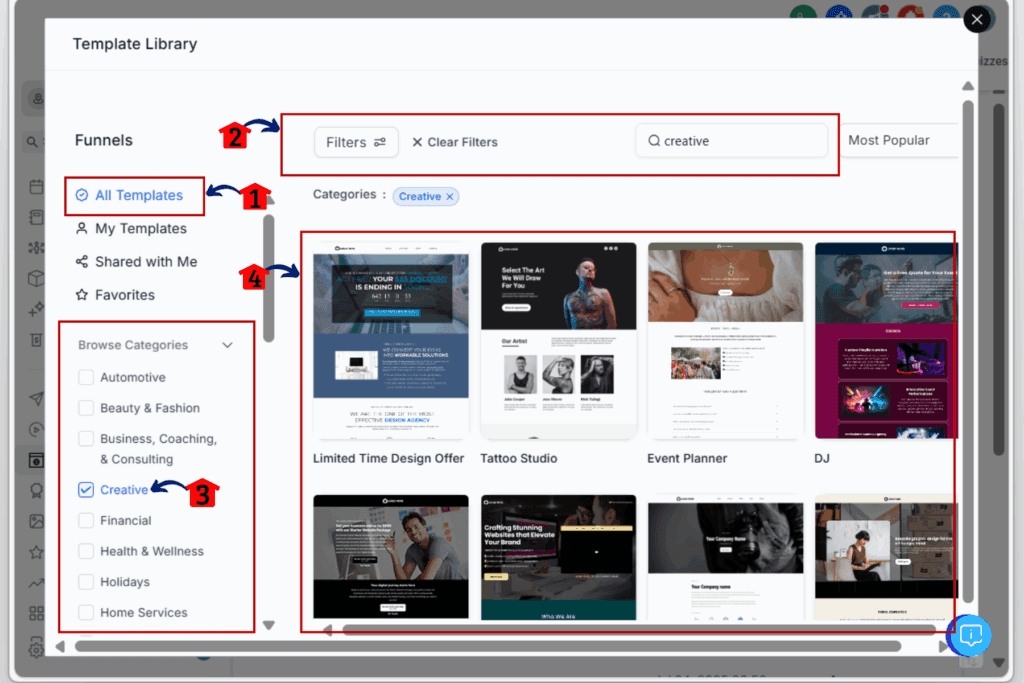Click the trend chart icon in sidebar
Image resolution: width=1024 pixels, height=683 pixels.
click(x=37, y=583)
